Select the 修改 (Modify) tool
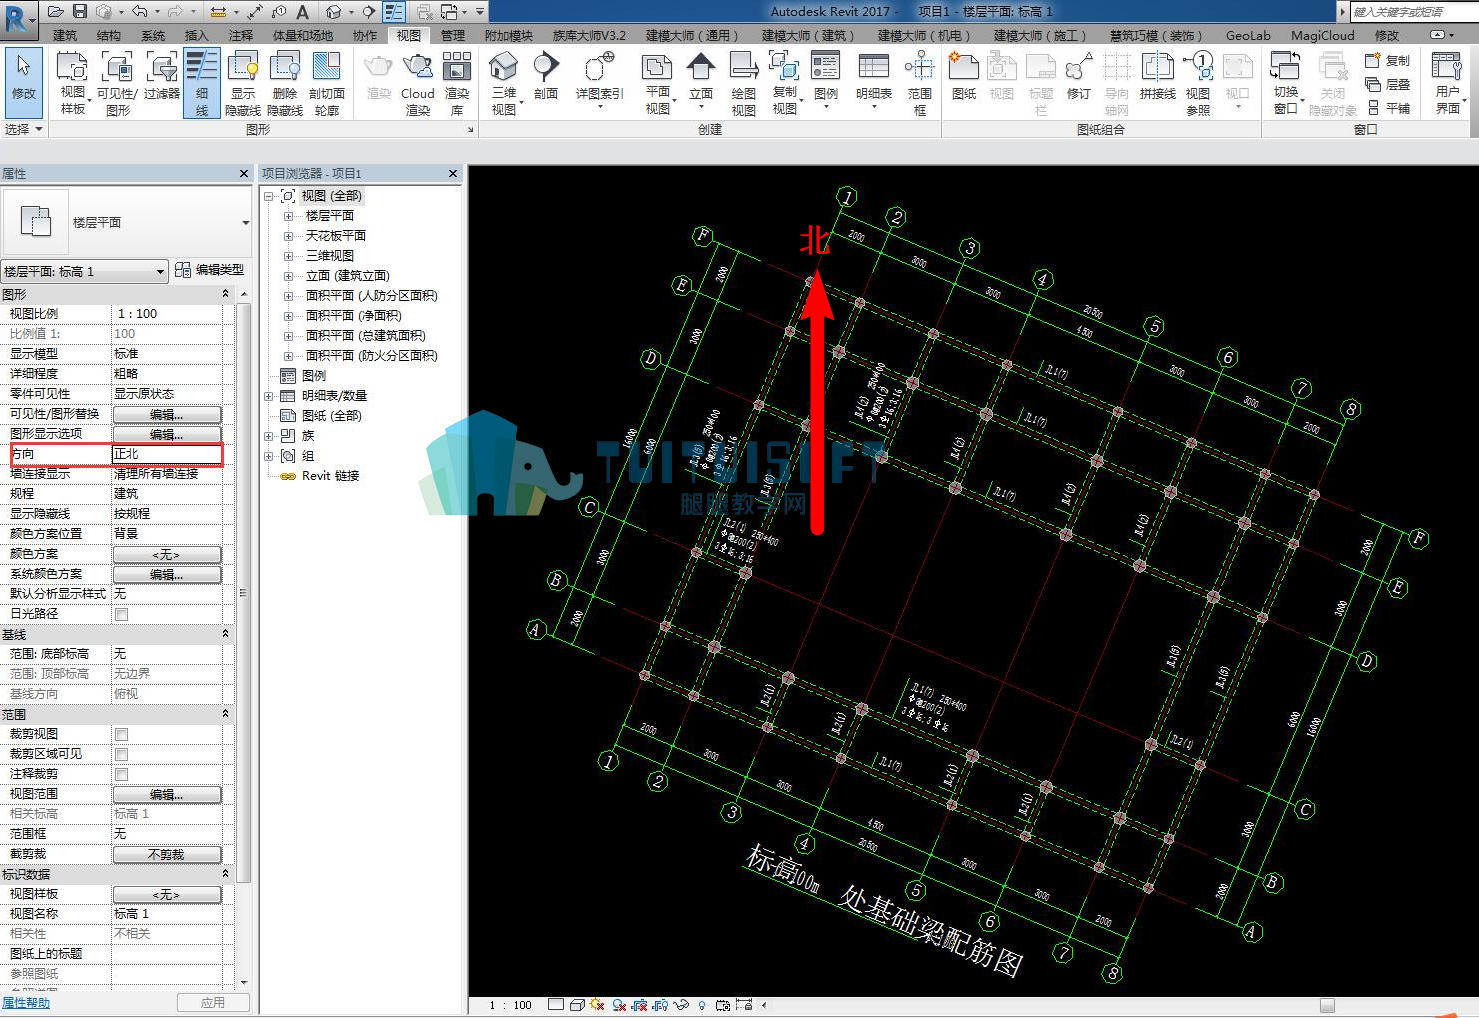This screenshot has width=1479, height=1018. coord(23,82)
